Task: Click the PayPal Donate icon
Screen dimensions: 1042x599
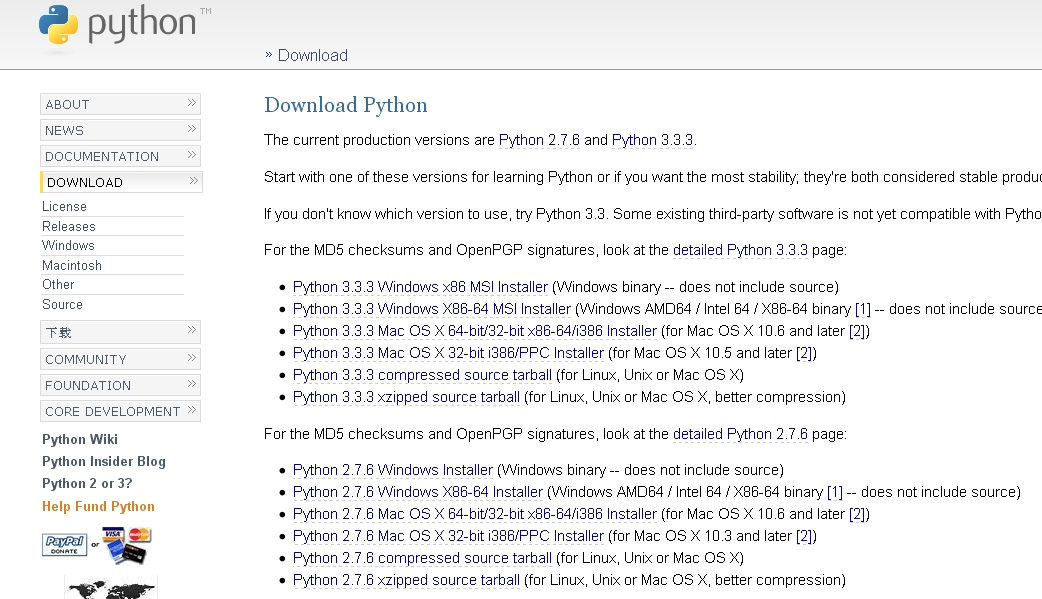Action: [x=64, y=544]
